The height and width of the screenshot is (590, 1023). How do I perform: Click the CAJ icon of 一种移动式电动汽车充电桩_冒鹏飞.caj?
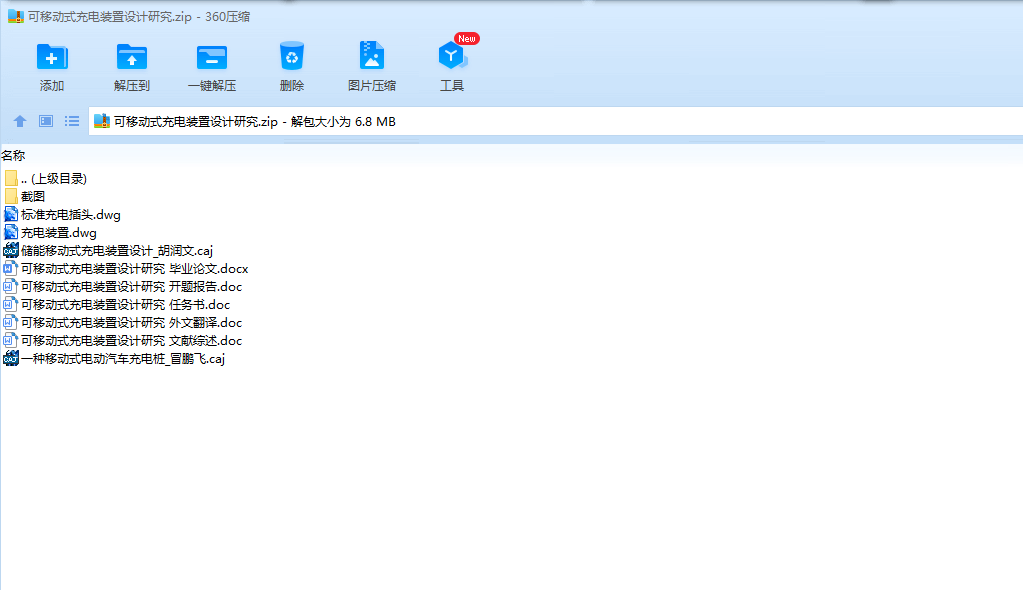(x=11, y=358)
